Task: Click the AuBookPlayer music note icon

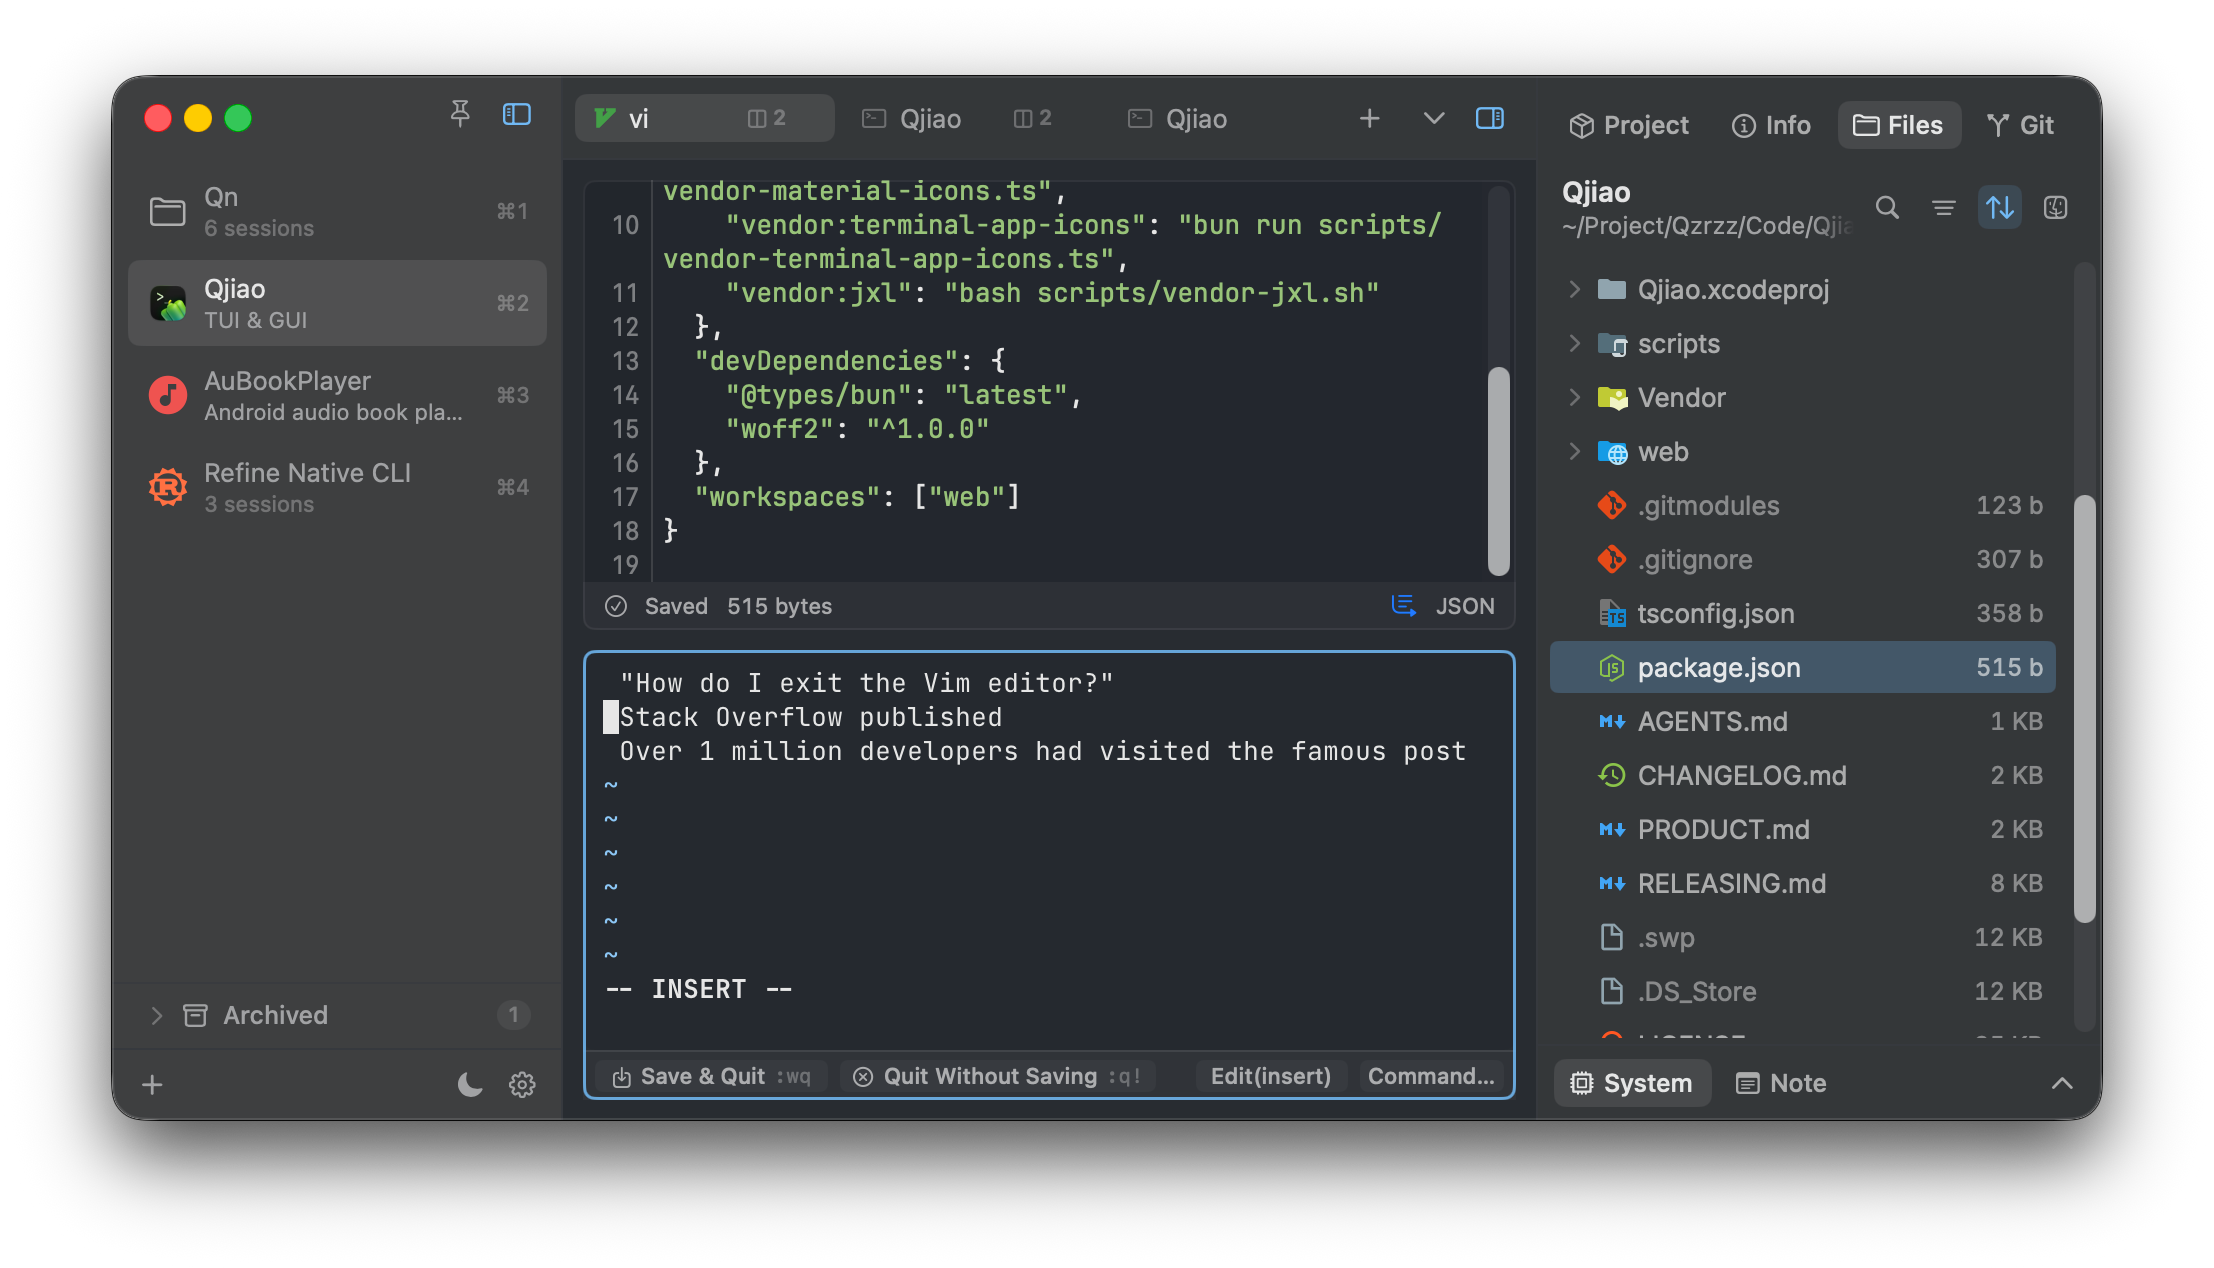Action: [x=167, y=395]
